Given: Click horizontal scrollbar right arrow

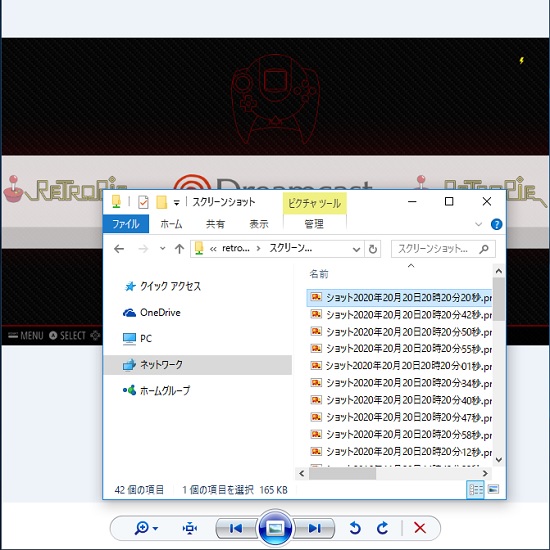Looking at the screenshot, I should pyautogui.click(x=485, y=474).
